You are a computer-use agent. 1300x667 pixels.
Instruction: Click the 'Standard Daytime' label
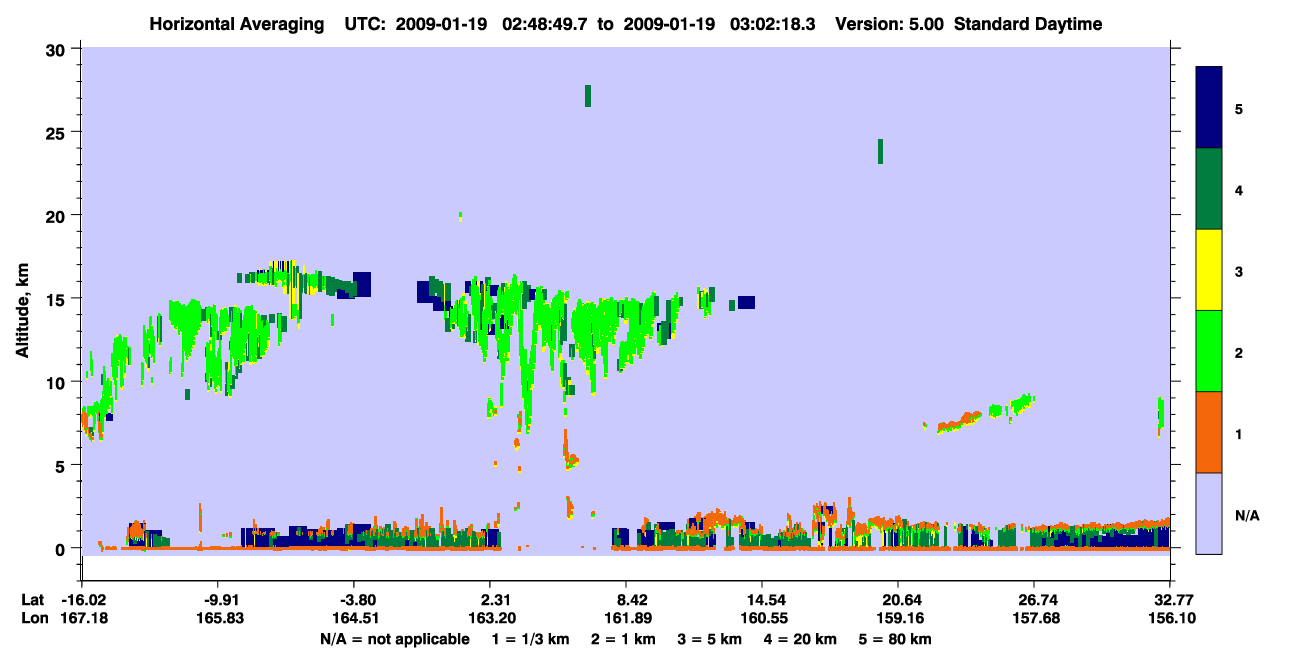1028,24
